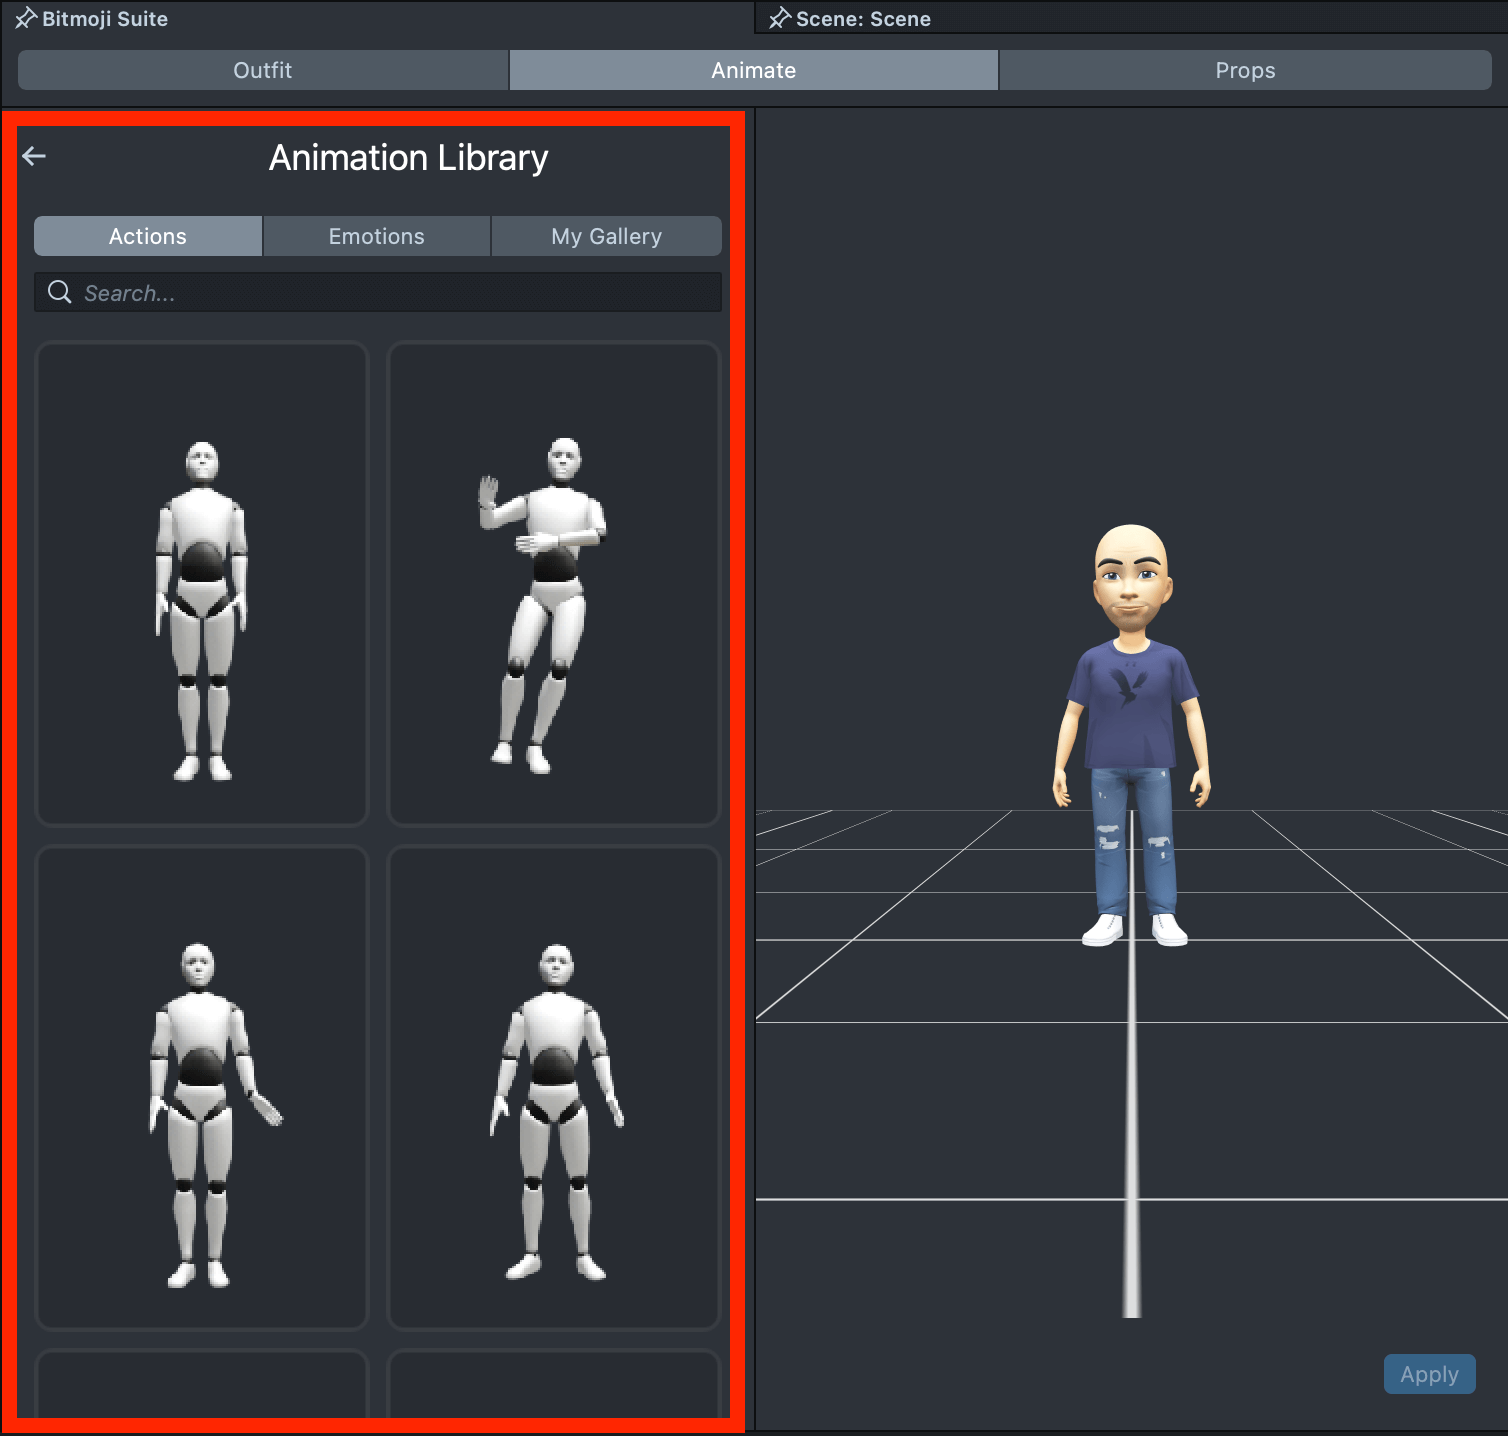The width and height of the screenshot is (1508, 1436).
Task: Choose the robot animation with raised hand
Action: (553, 584)
